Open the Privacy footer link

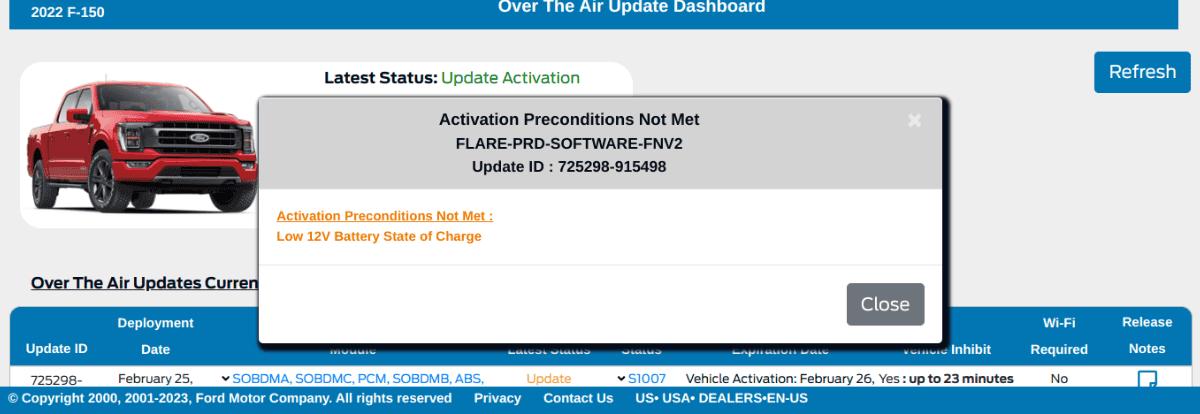click(497, 398)
